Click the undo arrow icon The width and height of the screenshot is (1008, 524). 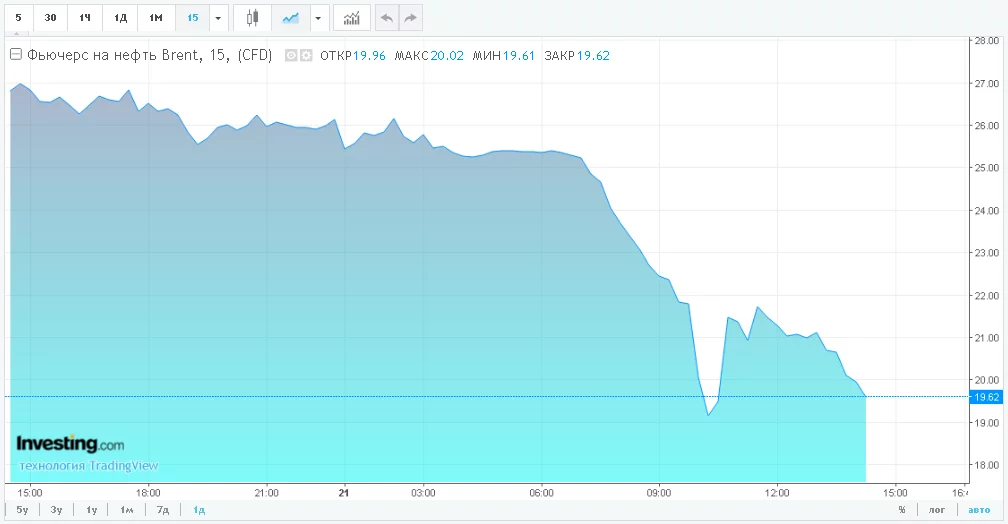386,17
